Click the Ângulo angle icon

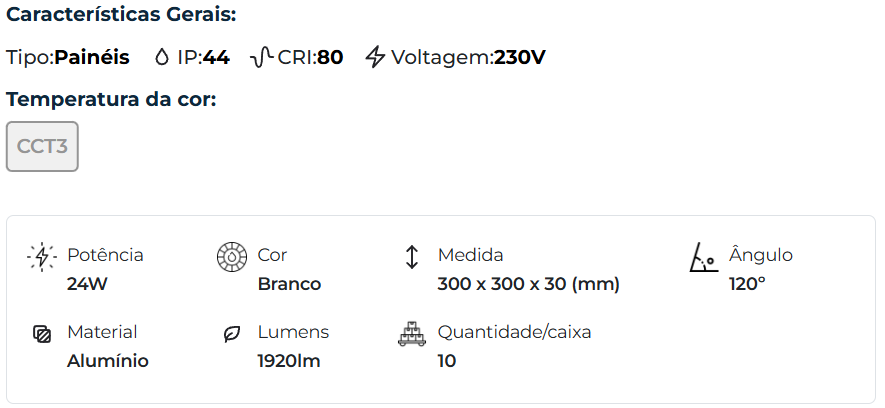704,257
